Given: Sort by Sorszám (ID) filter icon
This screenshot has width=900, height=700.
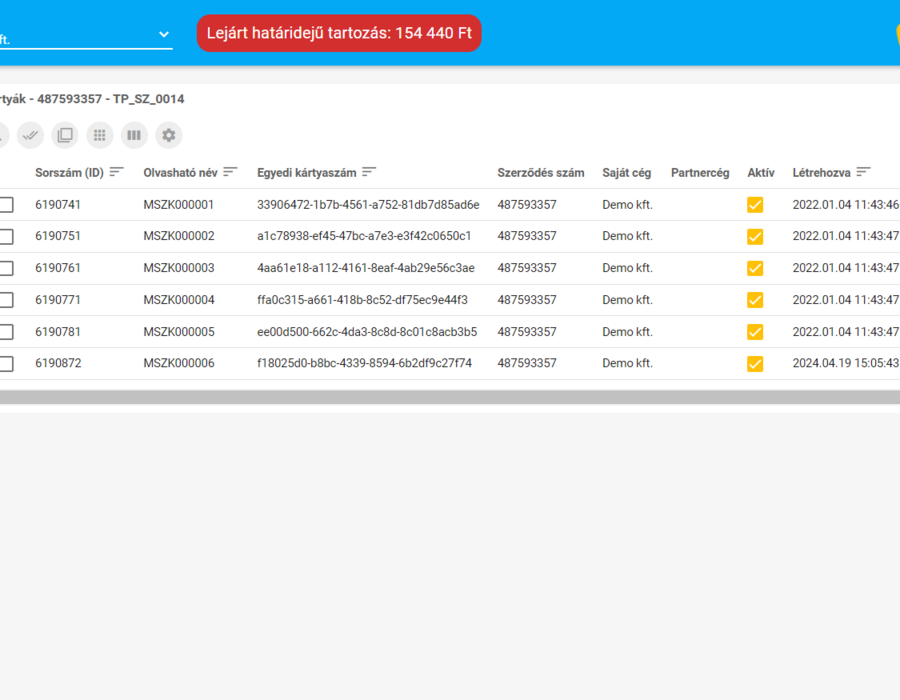Looking at the screenshot, I should [117, 172].
